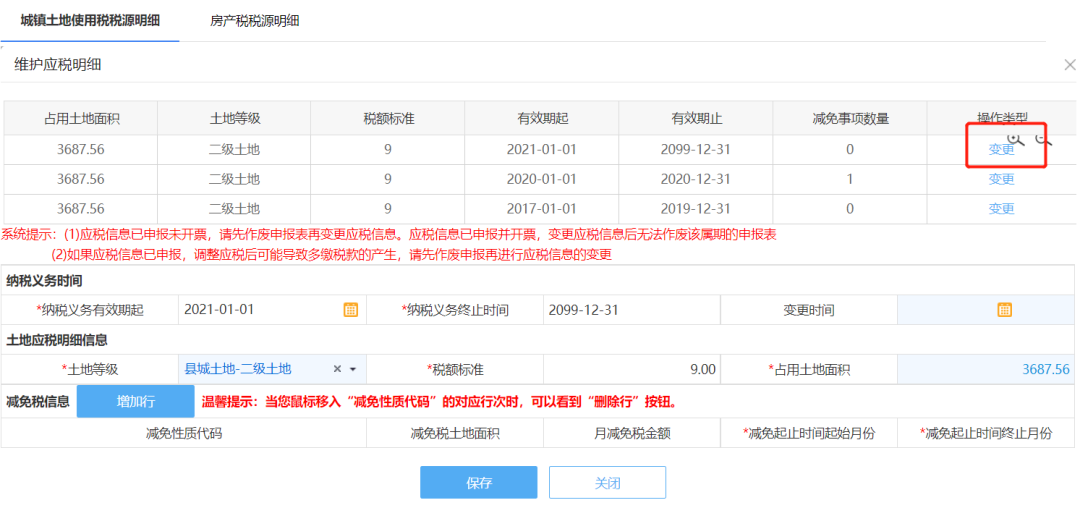Click the 税额标准 field showing 9.00
This screenshot has width=1080, height=529.
(x=632, y=370)
